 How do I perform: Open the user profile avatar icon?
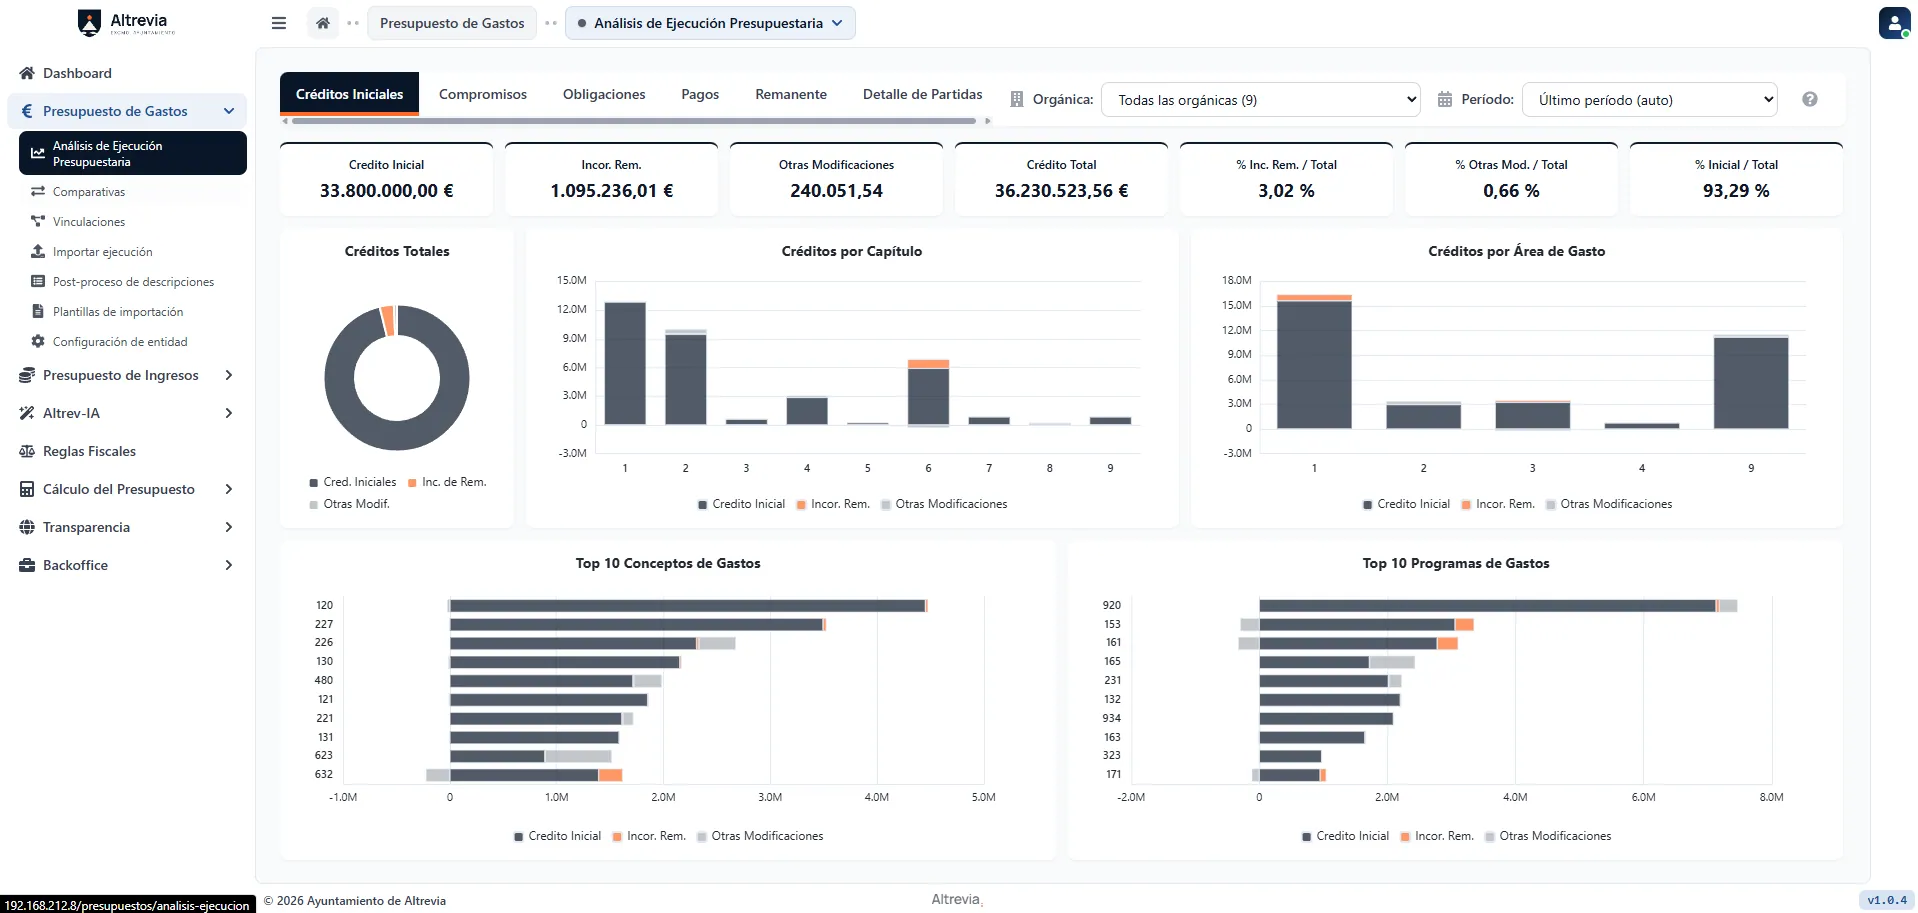point(1894,22)
